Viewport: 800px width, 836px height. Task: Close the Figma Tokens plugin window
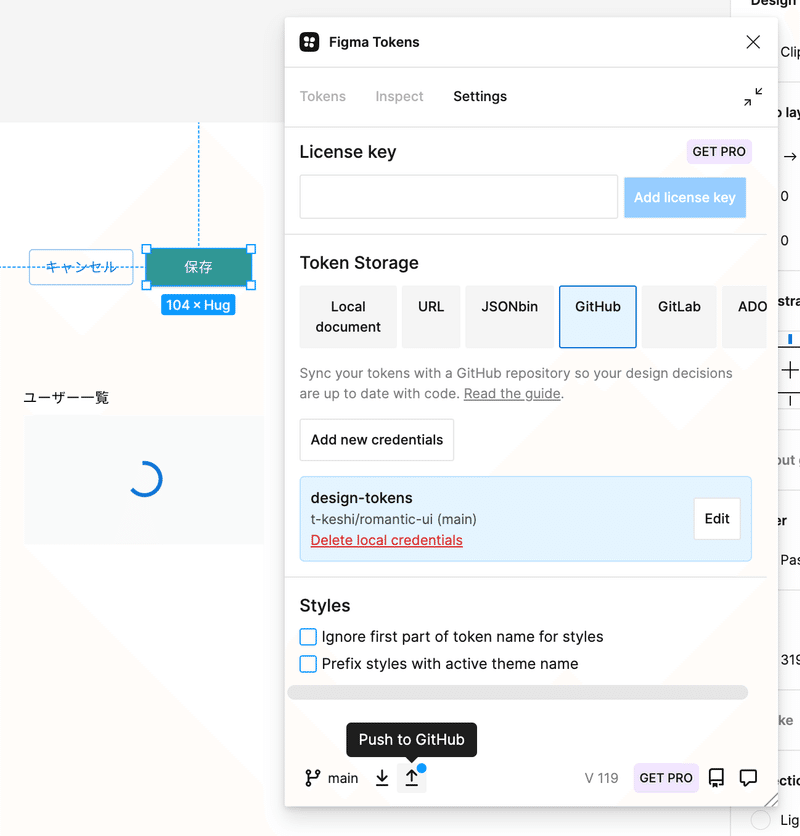coord(753,42)
